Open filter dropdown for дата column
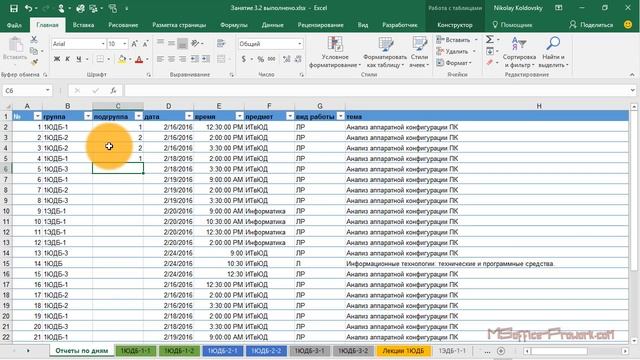 [x=189, y=116]
